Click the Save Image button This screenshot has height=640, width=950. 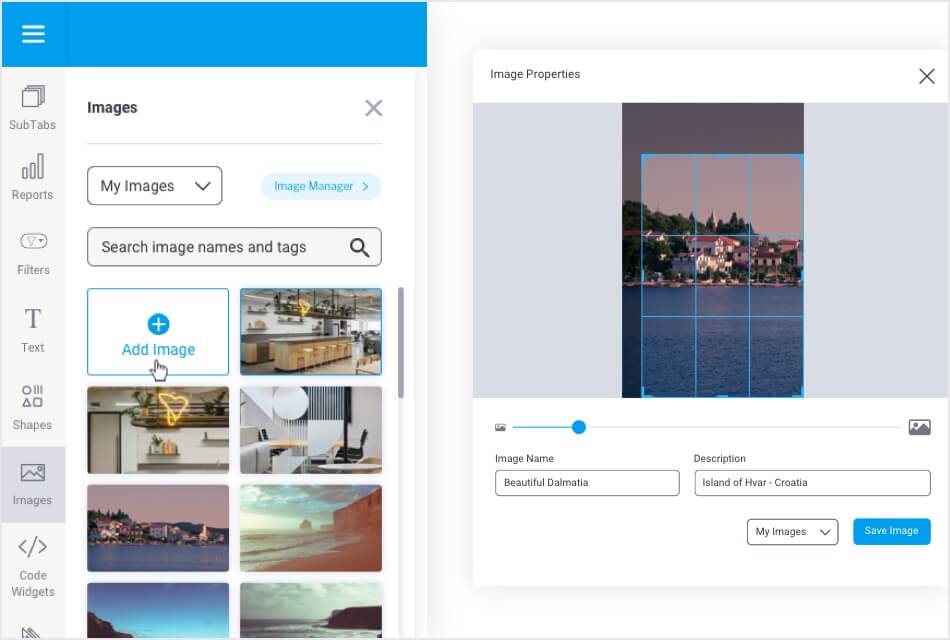(891, 531)
